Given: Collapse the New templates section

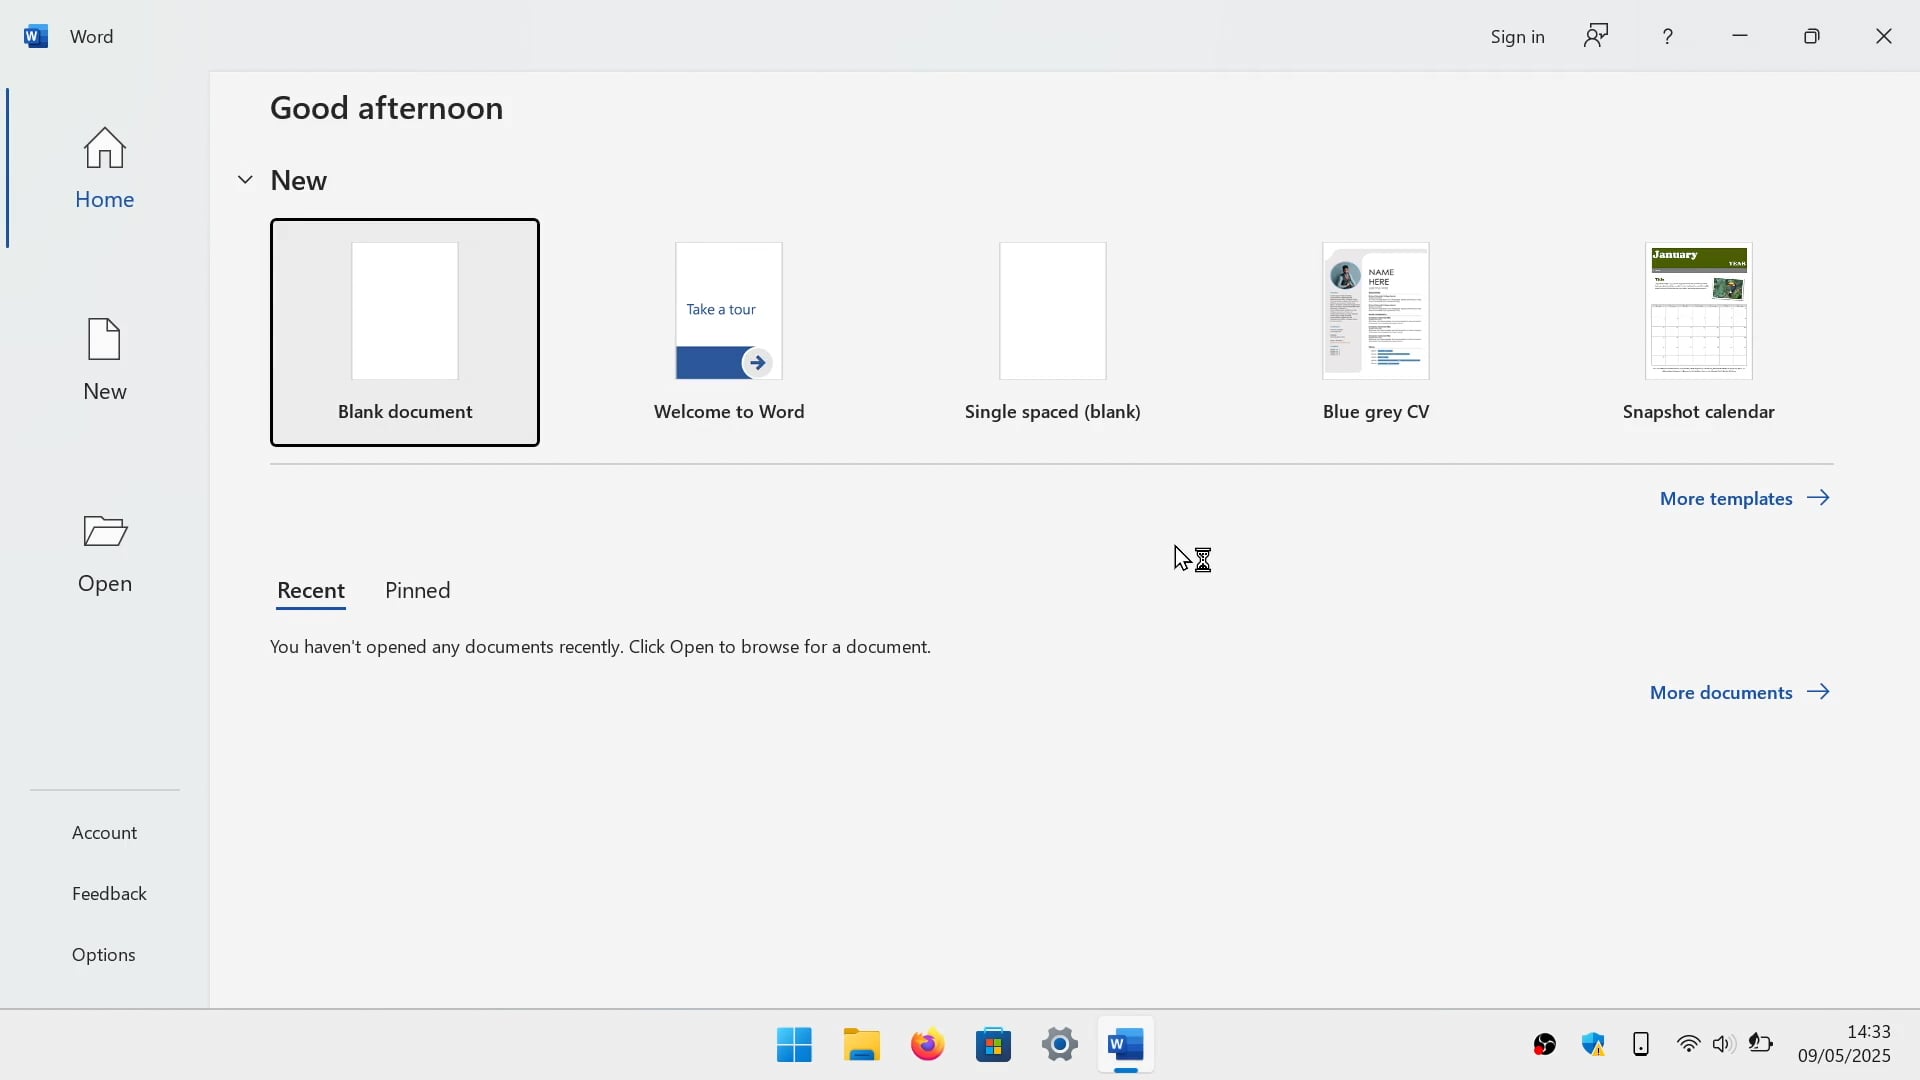Looking at the screenshot, I should [x=245, y=179].
